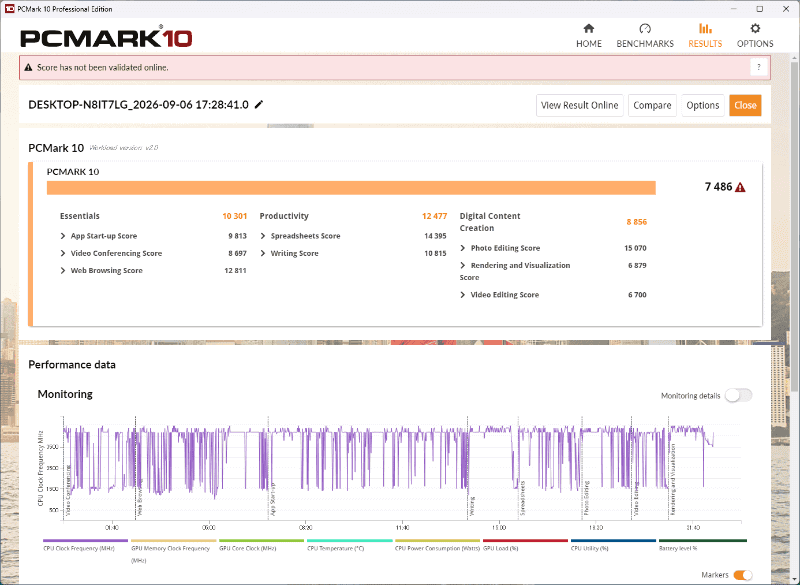This screenshot has width=800, height=585.
Task: Click the Web Browsing value 12 811
Action: point(235,270)
